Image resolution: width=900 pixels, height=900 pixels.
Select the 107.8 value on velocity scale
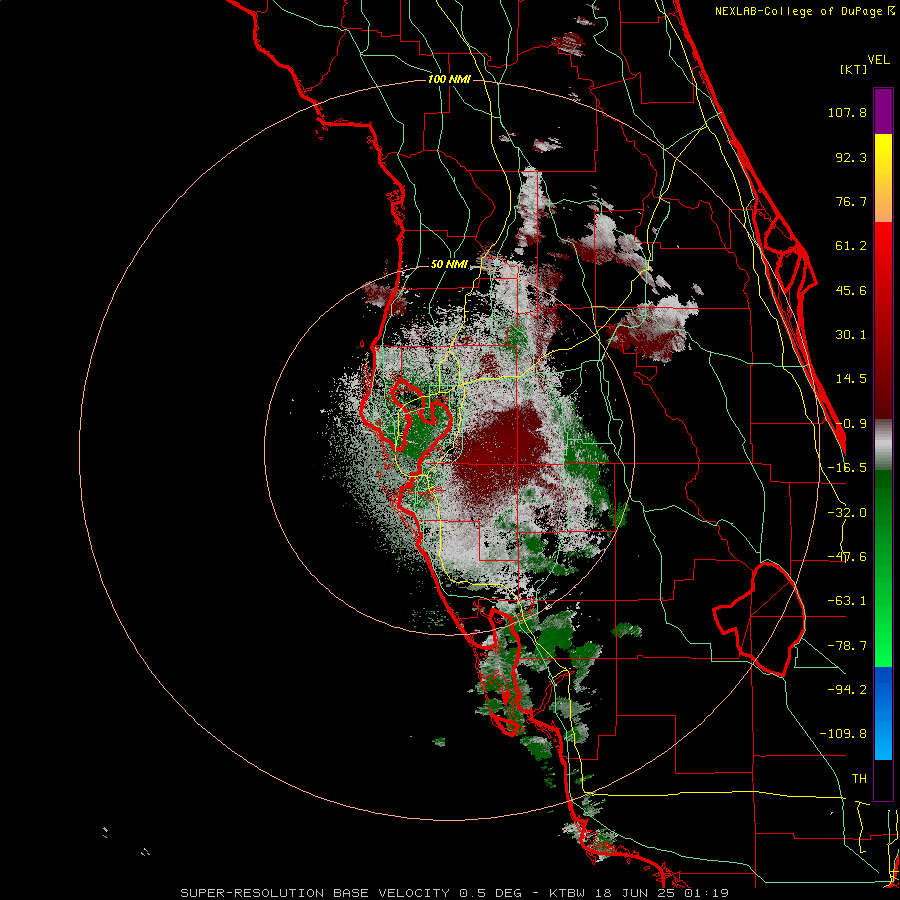(847, 112)
